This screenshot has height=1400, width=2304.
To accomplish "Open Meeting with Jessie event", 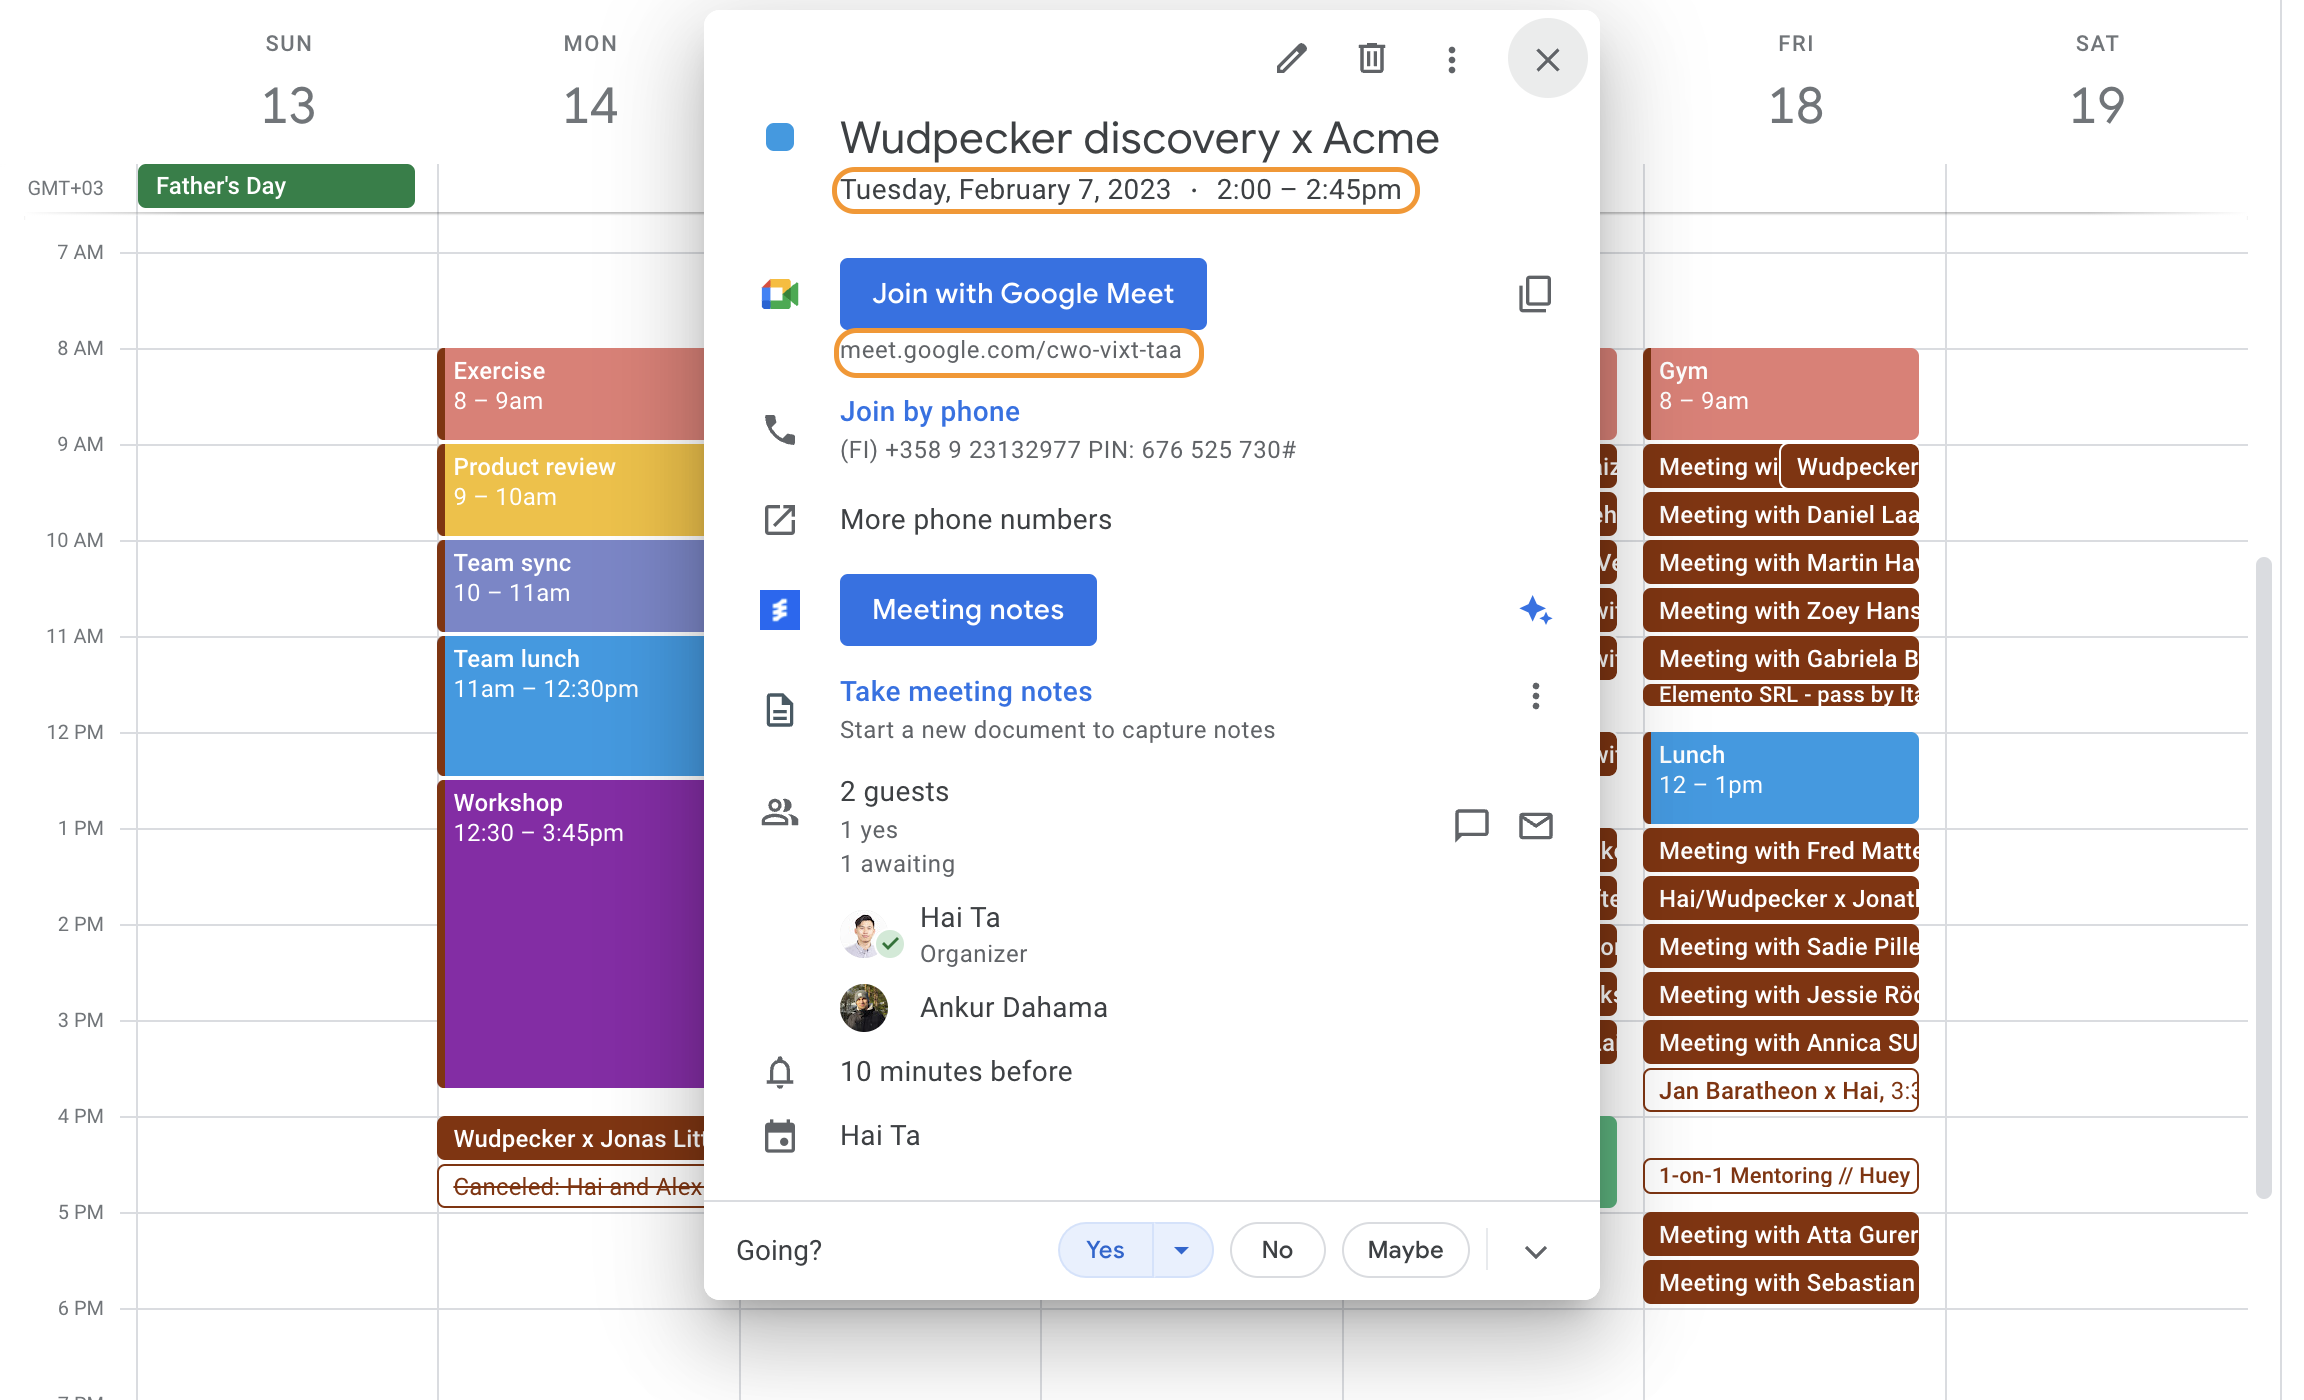I will 1781,995.
